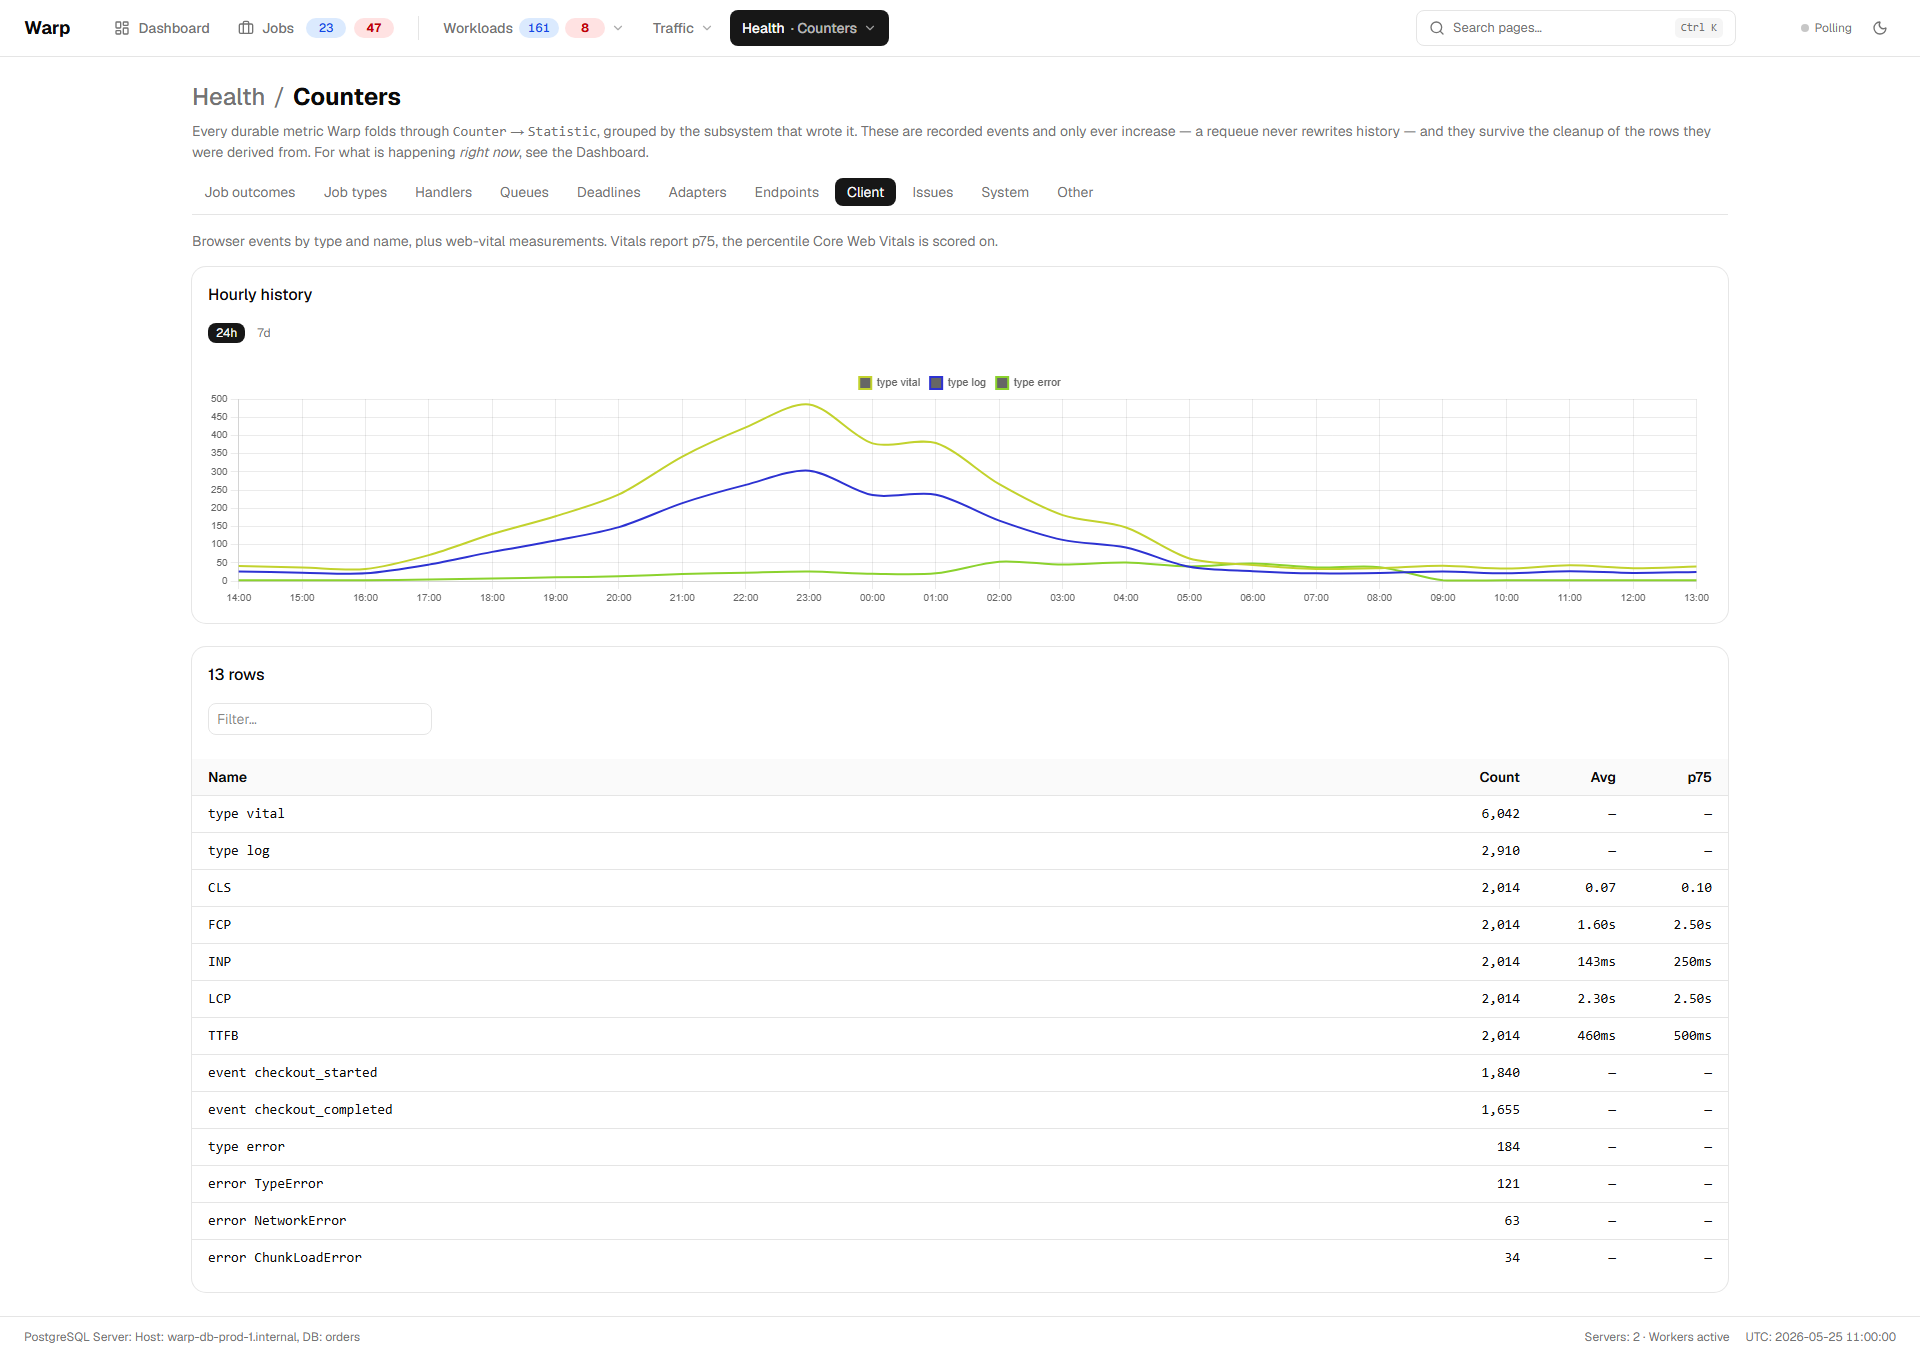Image resolution: width=1920 pixels, height=1357 pixels.
Task: Click the Jobs briefcase icon
Action: [246, 28]
